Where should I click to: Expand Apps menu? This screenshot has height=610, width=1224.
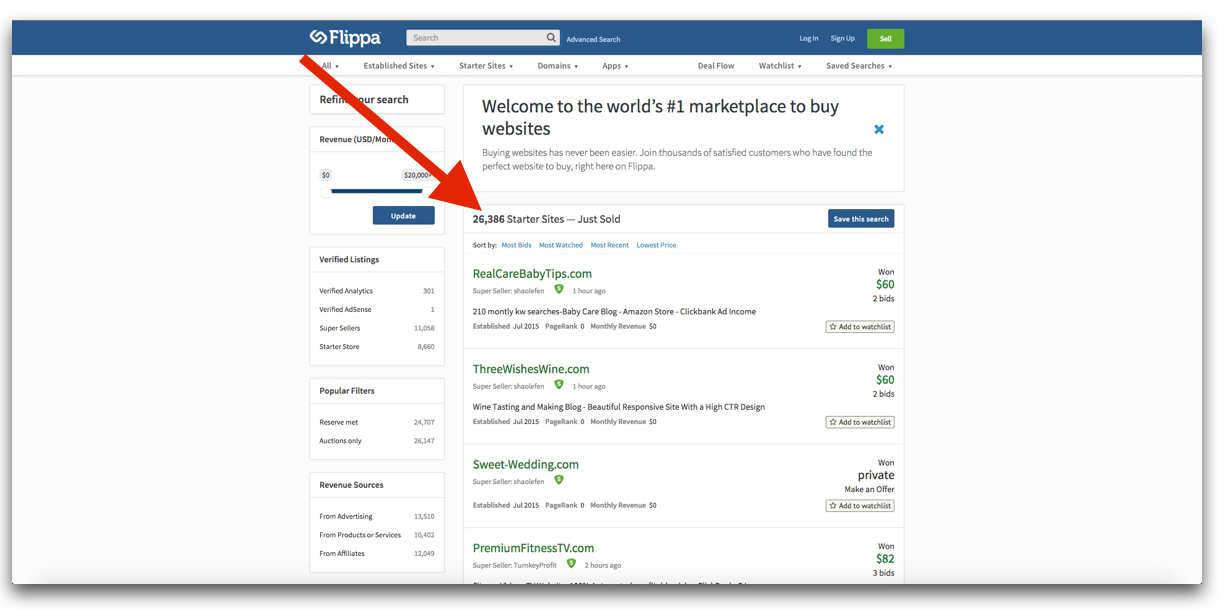[x=615, y=66]
